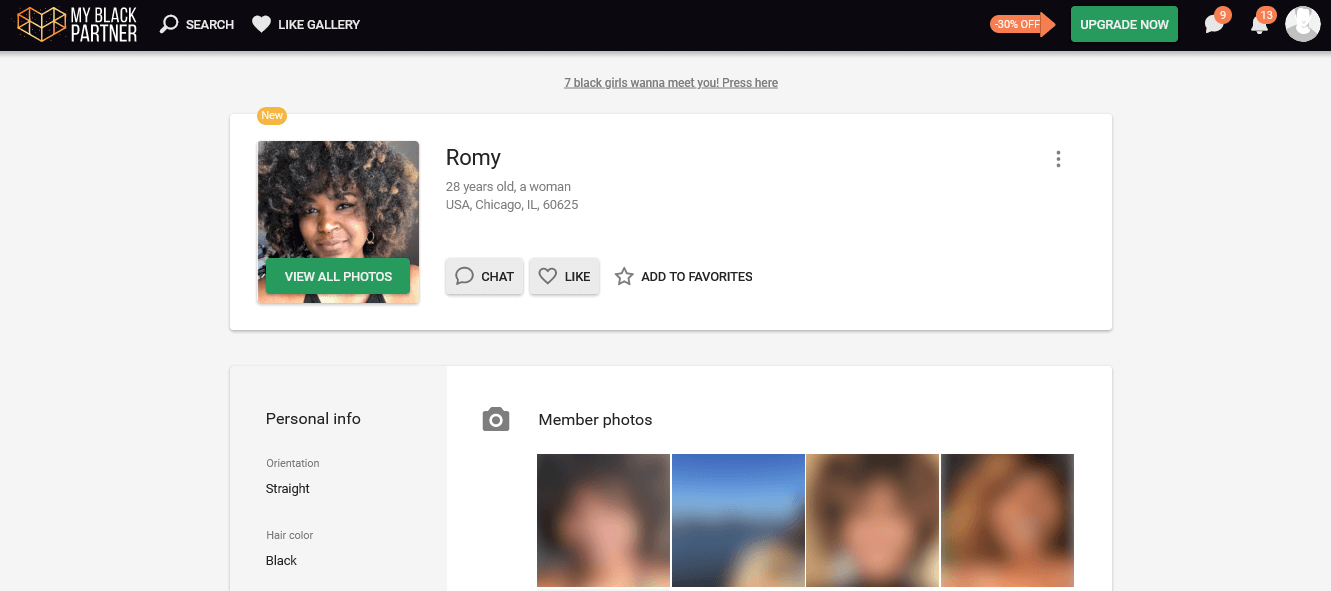Start a chat with Romy

[484, 276]
